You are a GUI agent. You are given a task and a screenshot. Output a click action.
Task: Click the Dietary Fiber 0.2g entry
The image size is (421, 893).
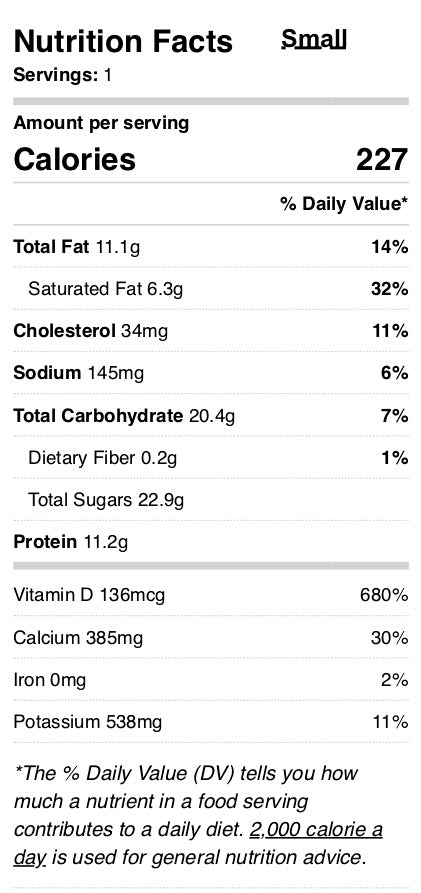(x=103, y=458)
